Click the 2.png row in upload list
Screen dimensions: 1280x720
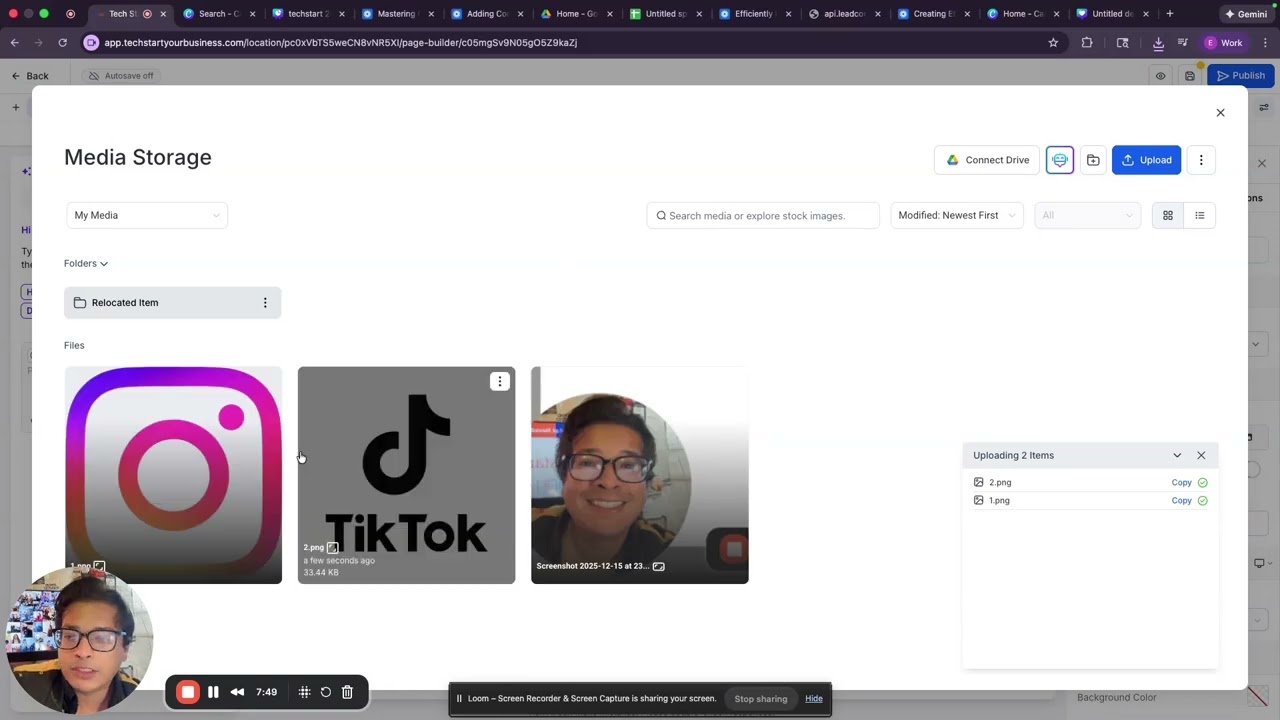click(x=1090, y=483)
